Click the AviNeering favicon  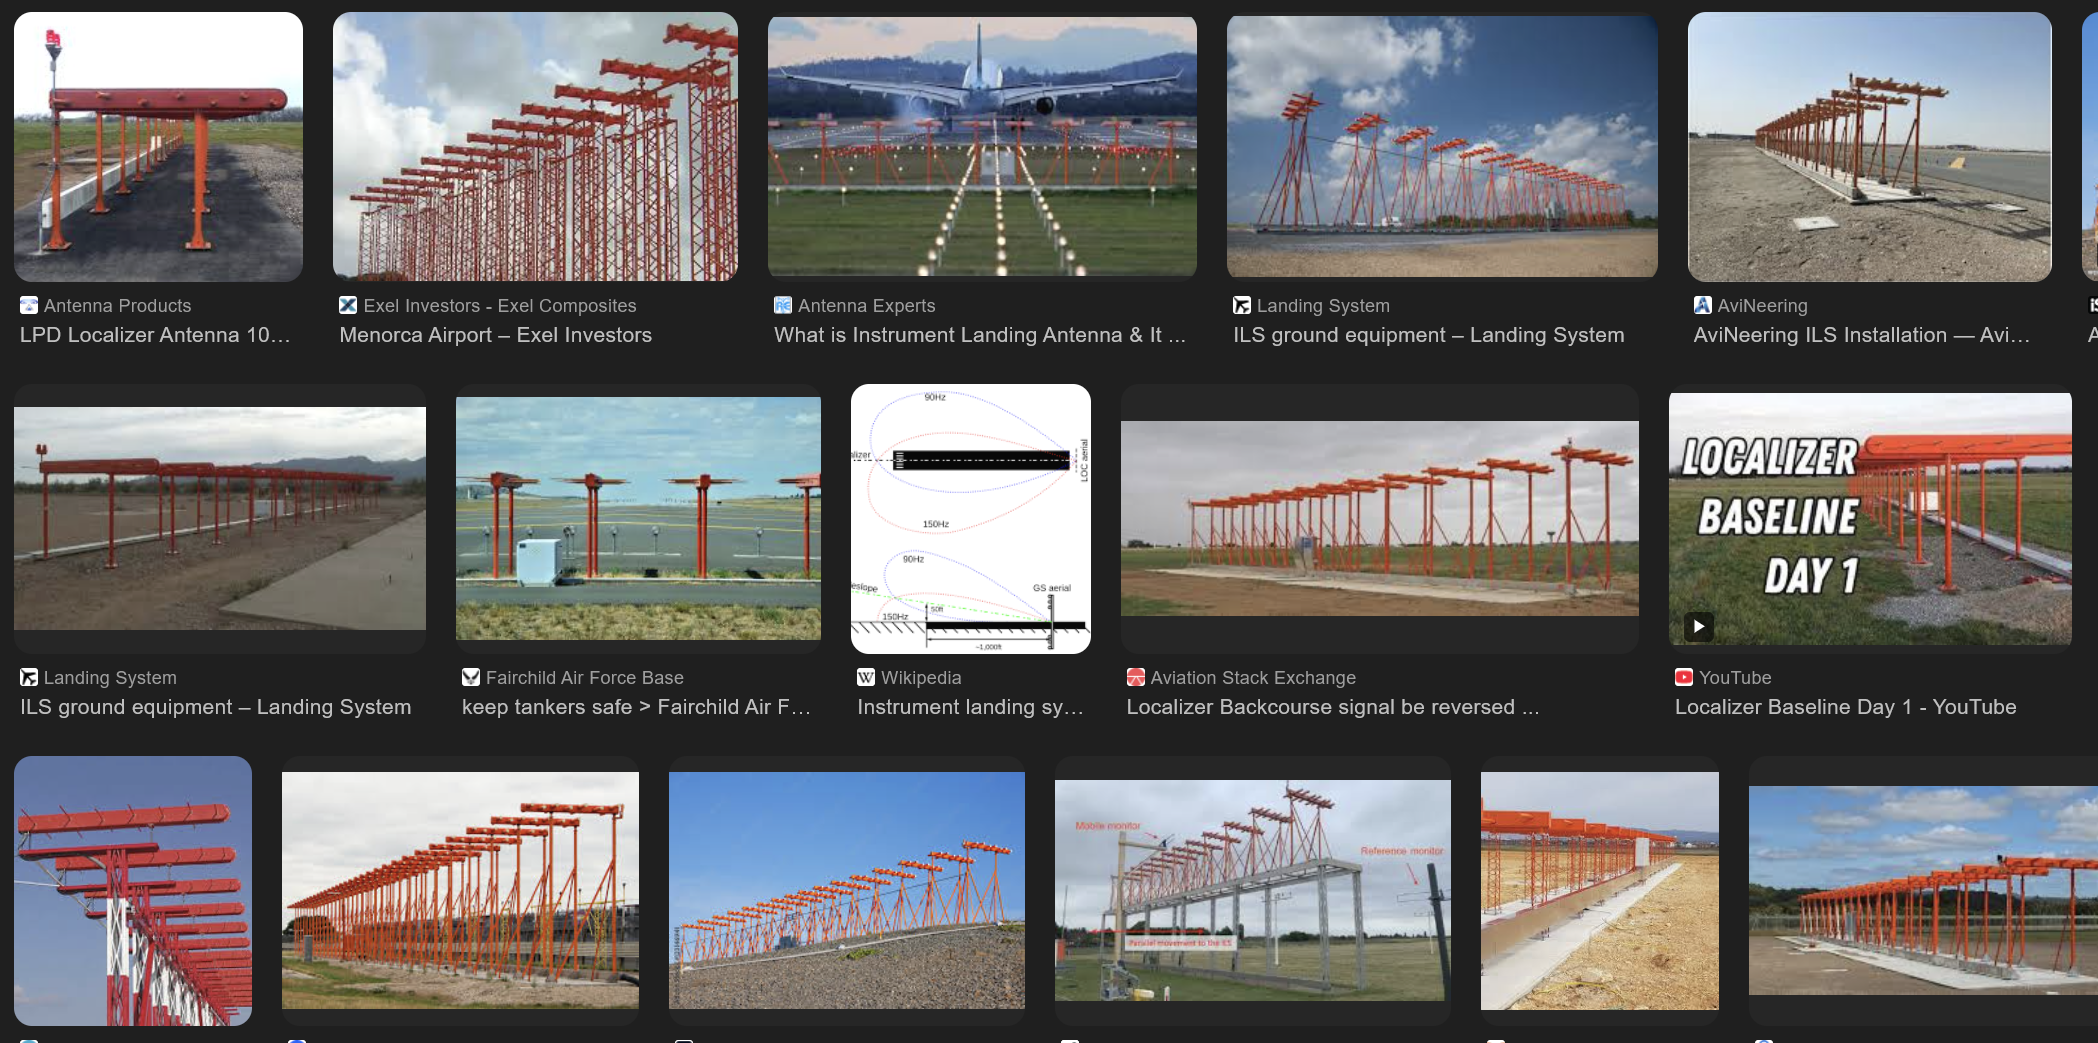click(1702, 305)
